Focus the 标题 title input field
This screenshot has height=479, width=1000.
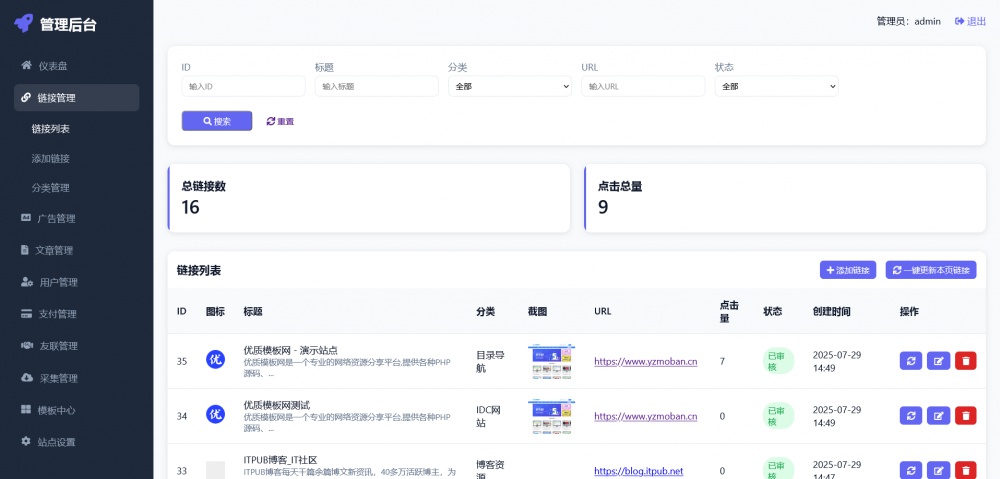coord(376,87)
